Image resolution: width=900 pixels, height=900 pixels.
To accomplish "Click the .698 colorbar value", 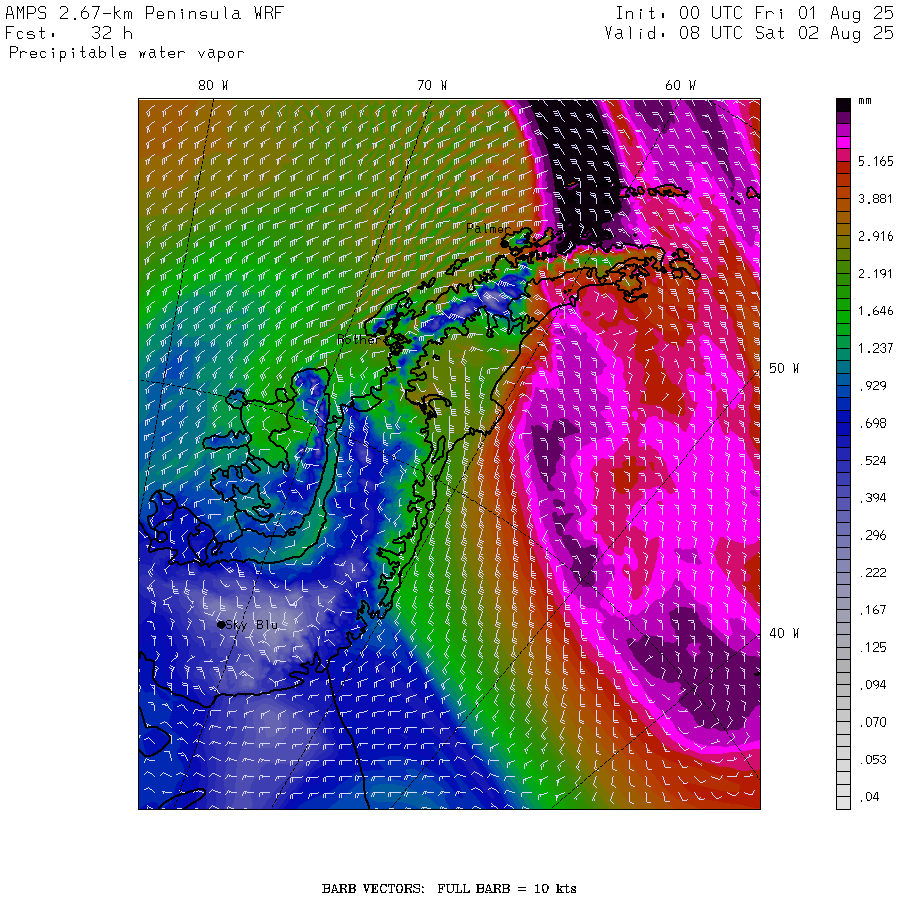I will (x=875, y=424).
